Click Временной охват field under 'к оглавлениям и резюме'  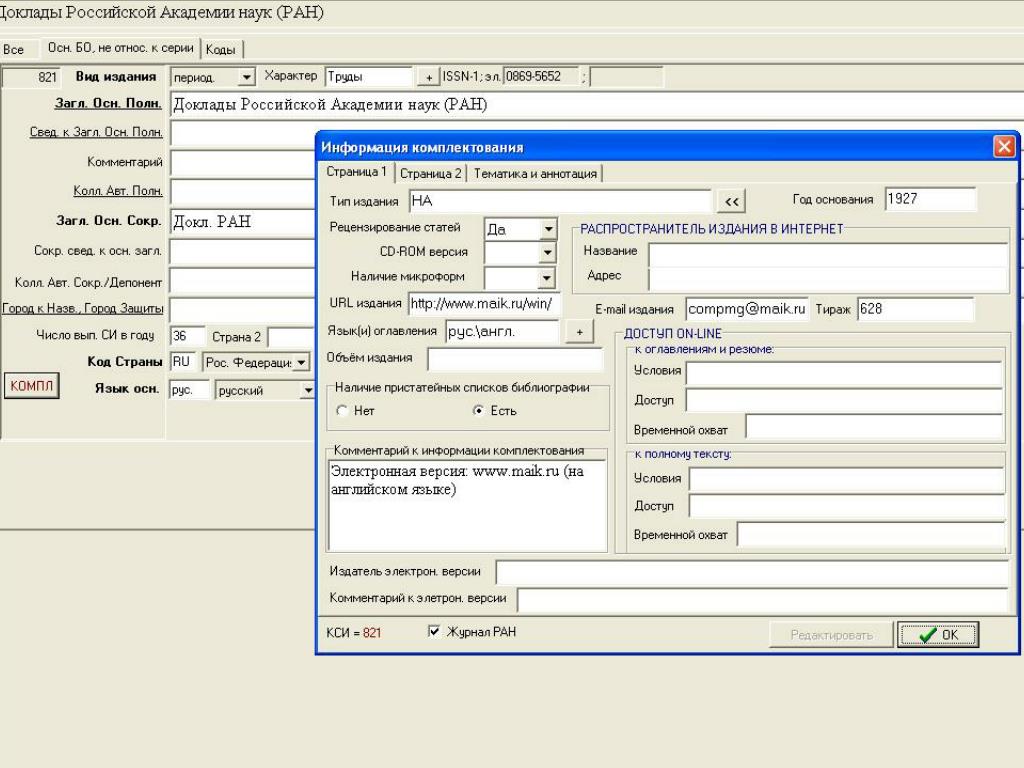874,427
